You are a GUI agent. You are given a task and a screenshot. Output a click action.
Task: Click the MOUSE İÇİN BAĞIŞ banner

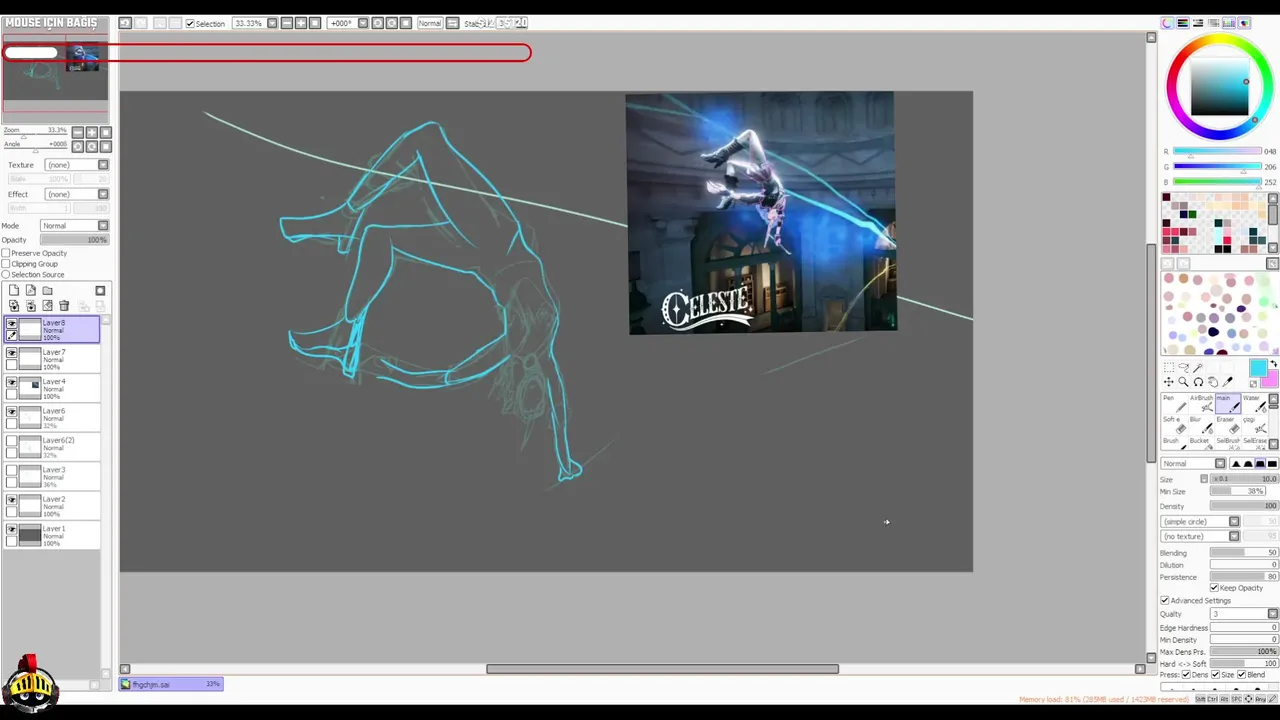51,22
